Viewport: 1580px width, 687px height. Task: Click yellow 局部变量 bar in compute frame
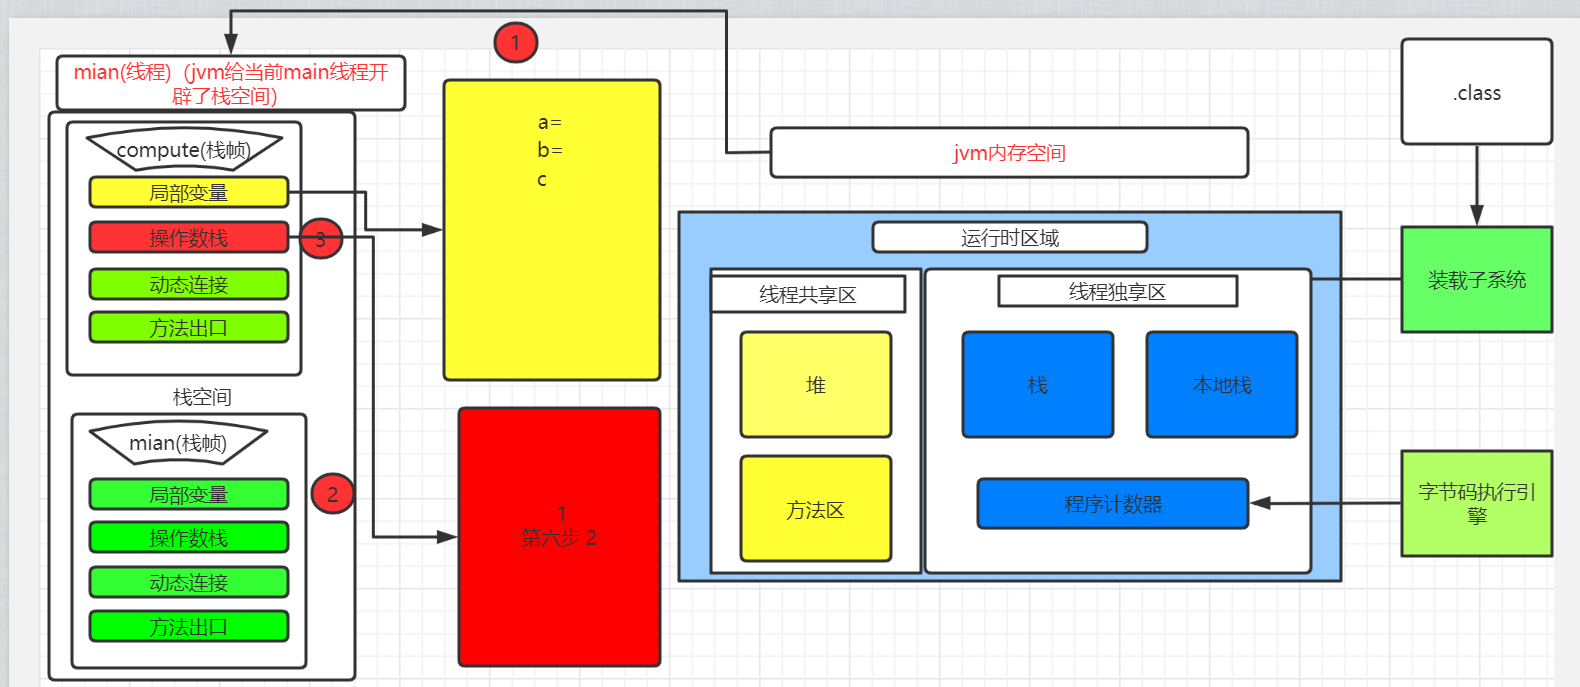click(189, 192)
